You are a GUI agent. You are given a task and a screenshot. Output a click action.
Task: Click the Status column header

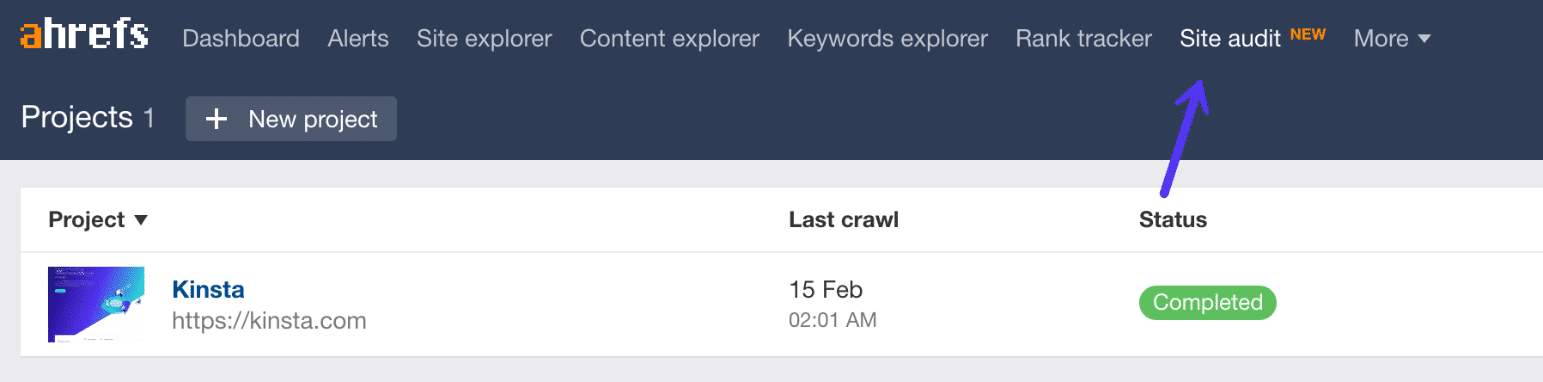click(x=1172, y=219)
